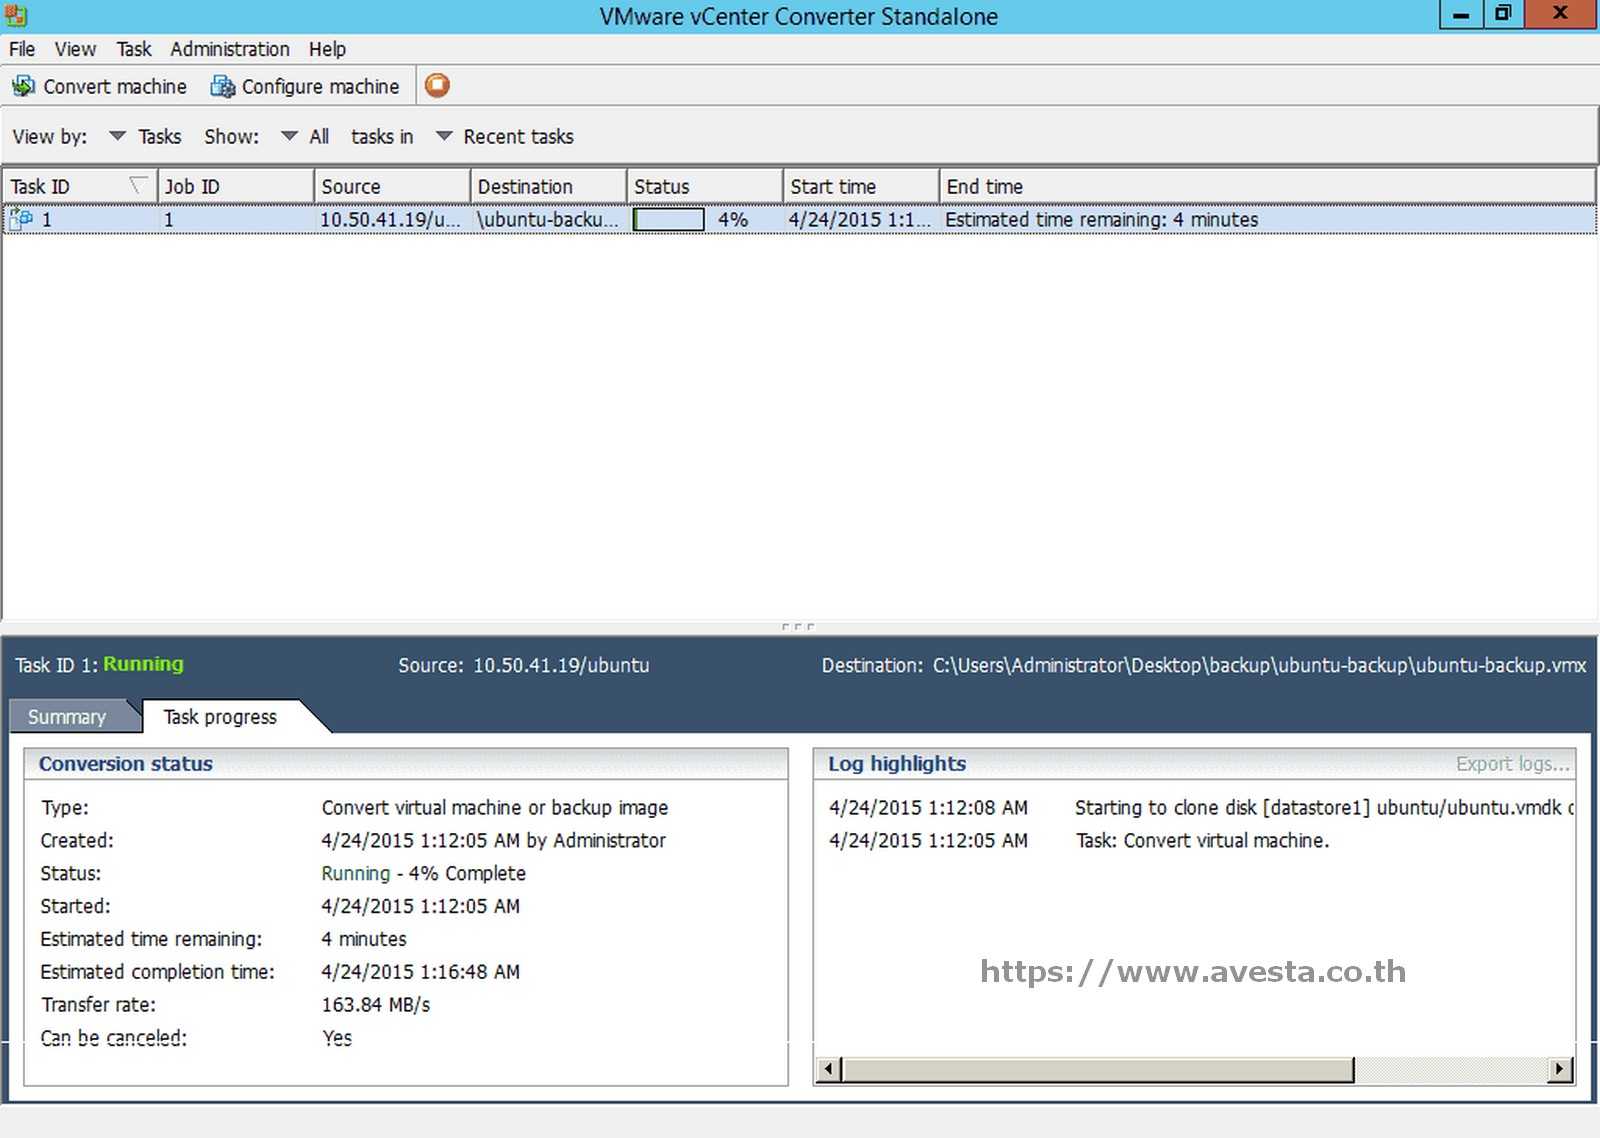
Task: Click the filter icon on Task ID column
Action: point(137,185)
